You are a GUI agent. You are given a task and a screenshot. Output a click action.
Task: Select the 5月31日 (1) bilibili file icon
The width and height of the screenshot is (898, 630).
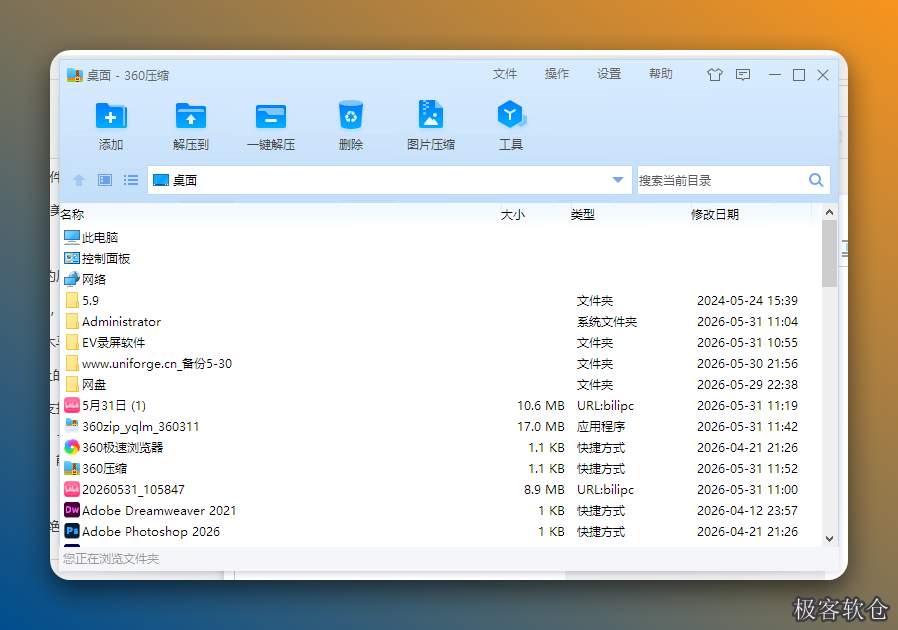click(x=72, y=405)
